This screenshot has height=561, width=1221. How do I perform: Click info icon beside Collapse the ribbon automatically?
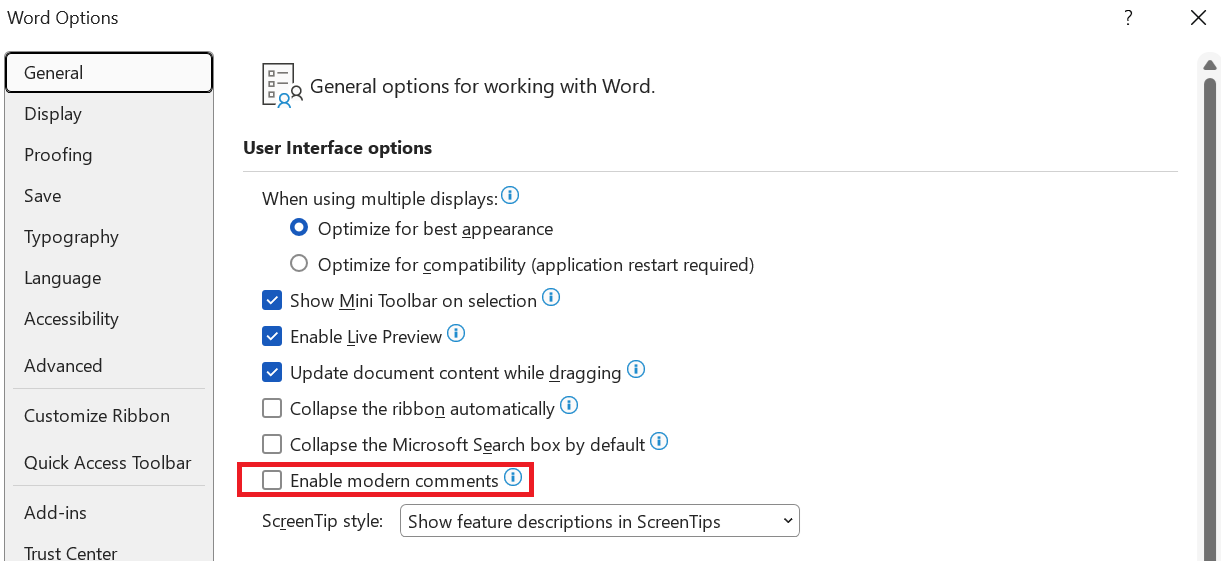pyautogui.click(x=569, y=405)
